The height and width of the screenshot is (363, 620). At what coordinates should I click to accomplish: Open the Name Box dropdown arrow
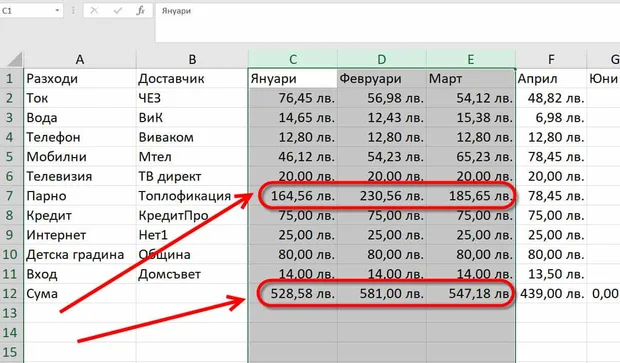[x=57, y=11]
